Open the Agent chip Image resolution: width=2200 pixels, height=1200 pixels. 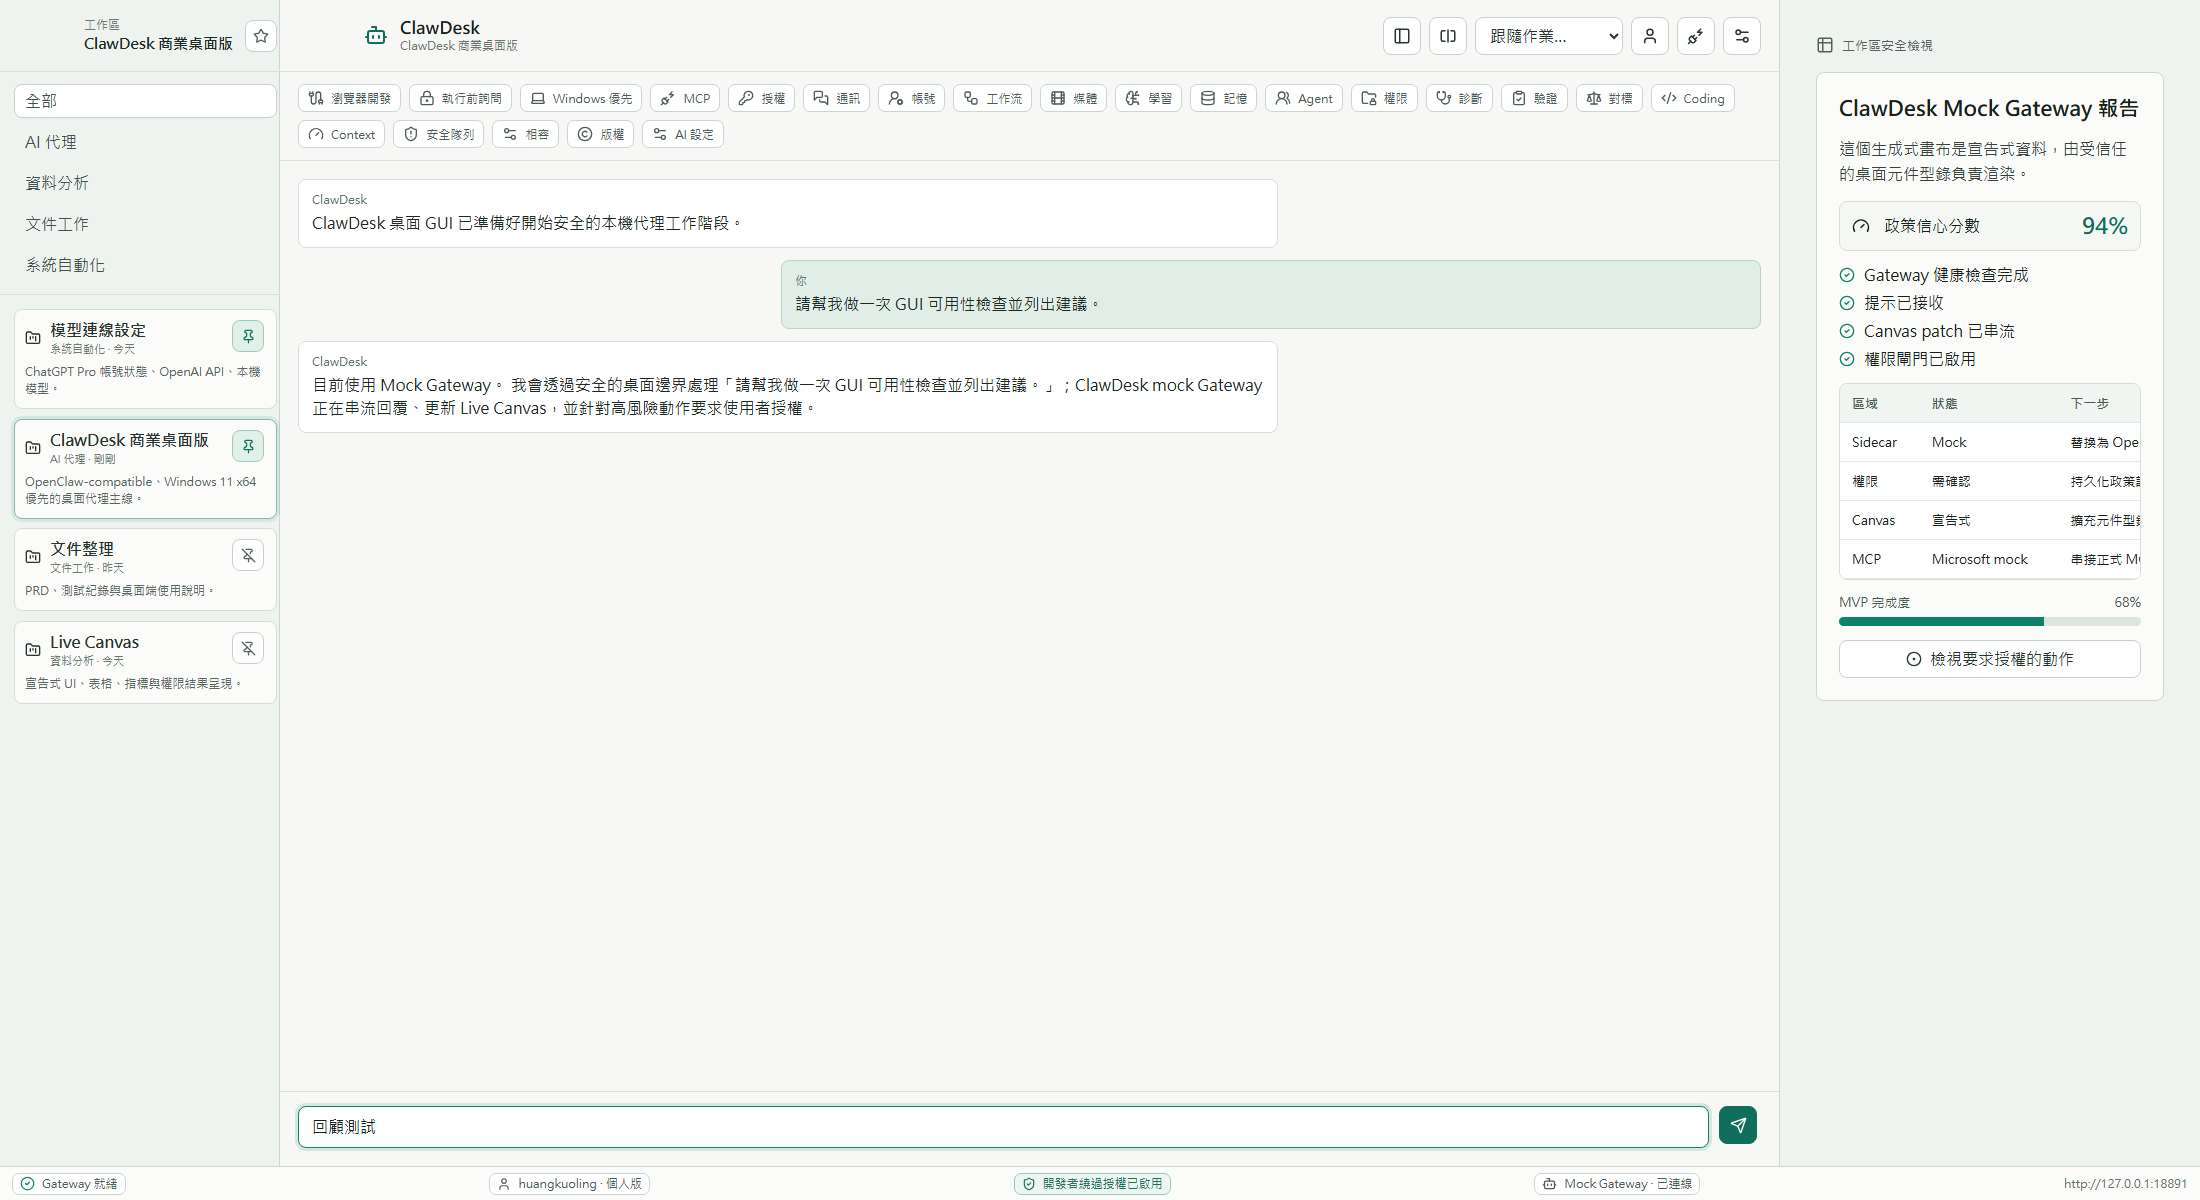1304,98
